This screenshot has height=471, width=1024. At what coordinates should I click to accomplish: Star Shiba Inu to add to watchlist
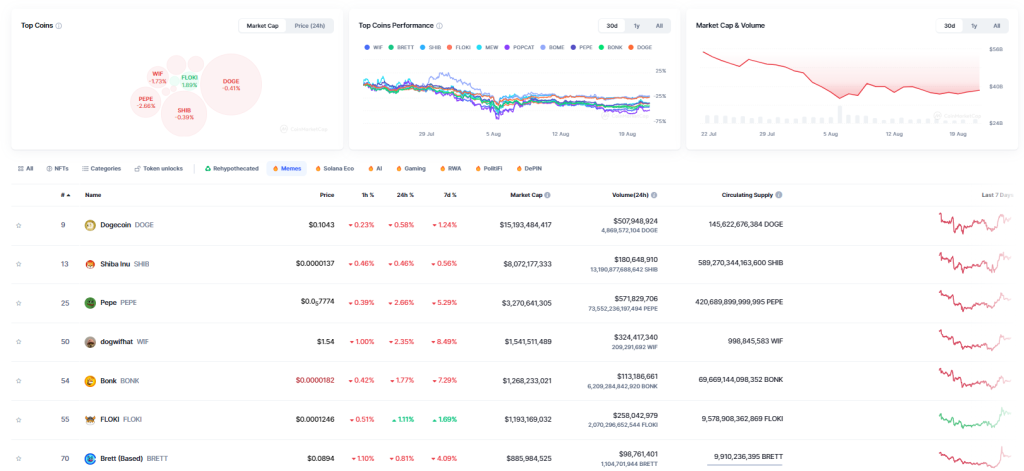[18, 264]
